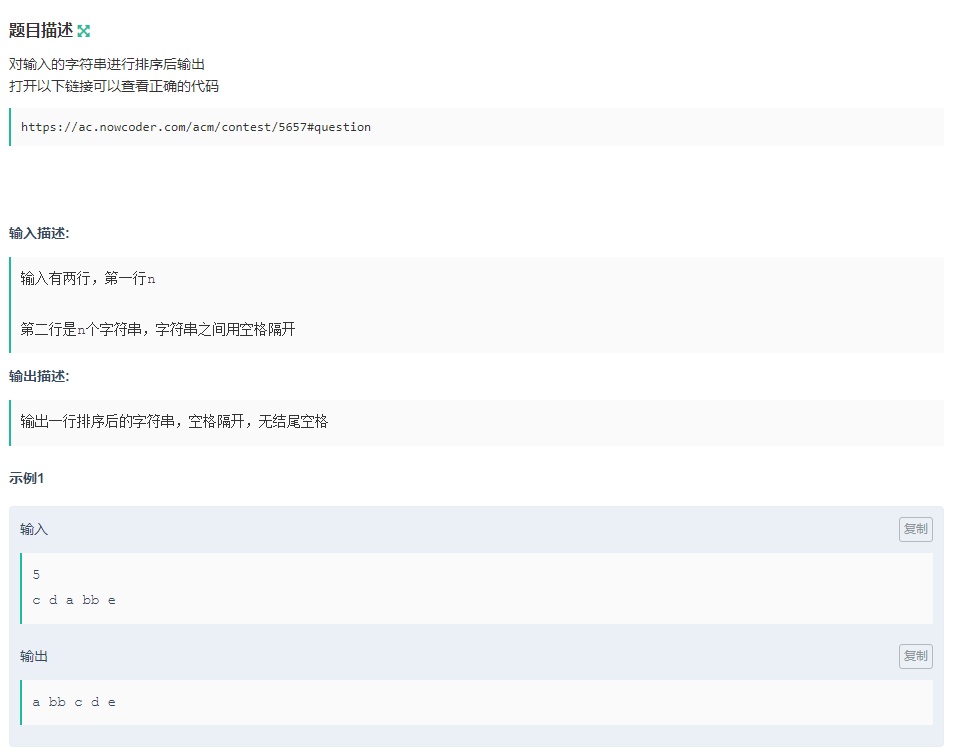
Task: Click the text 输出一行排序后的字符串
Action: (x=174, y=421)
